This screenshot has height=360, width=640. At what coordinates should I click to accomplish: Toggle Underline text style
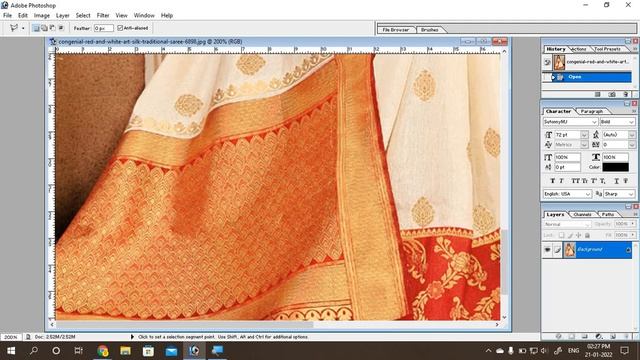click(616, 181)
